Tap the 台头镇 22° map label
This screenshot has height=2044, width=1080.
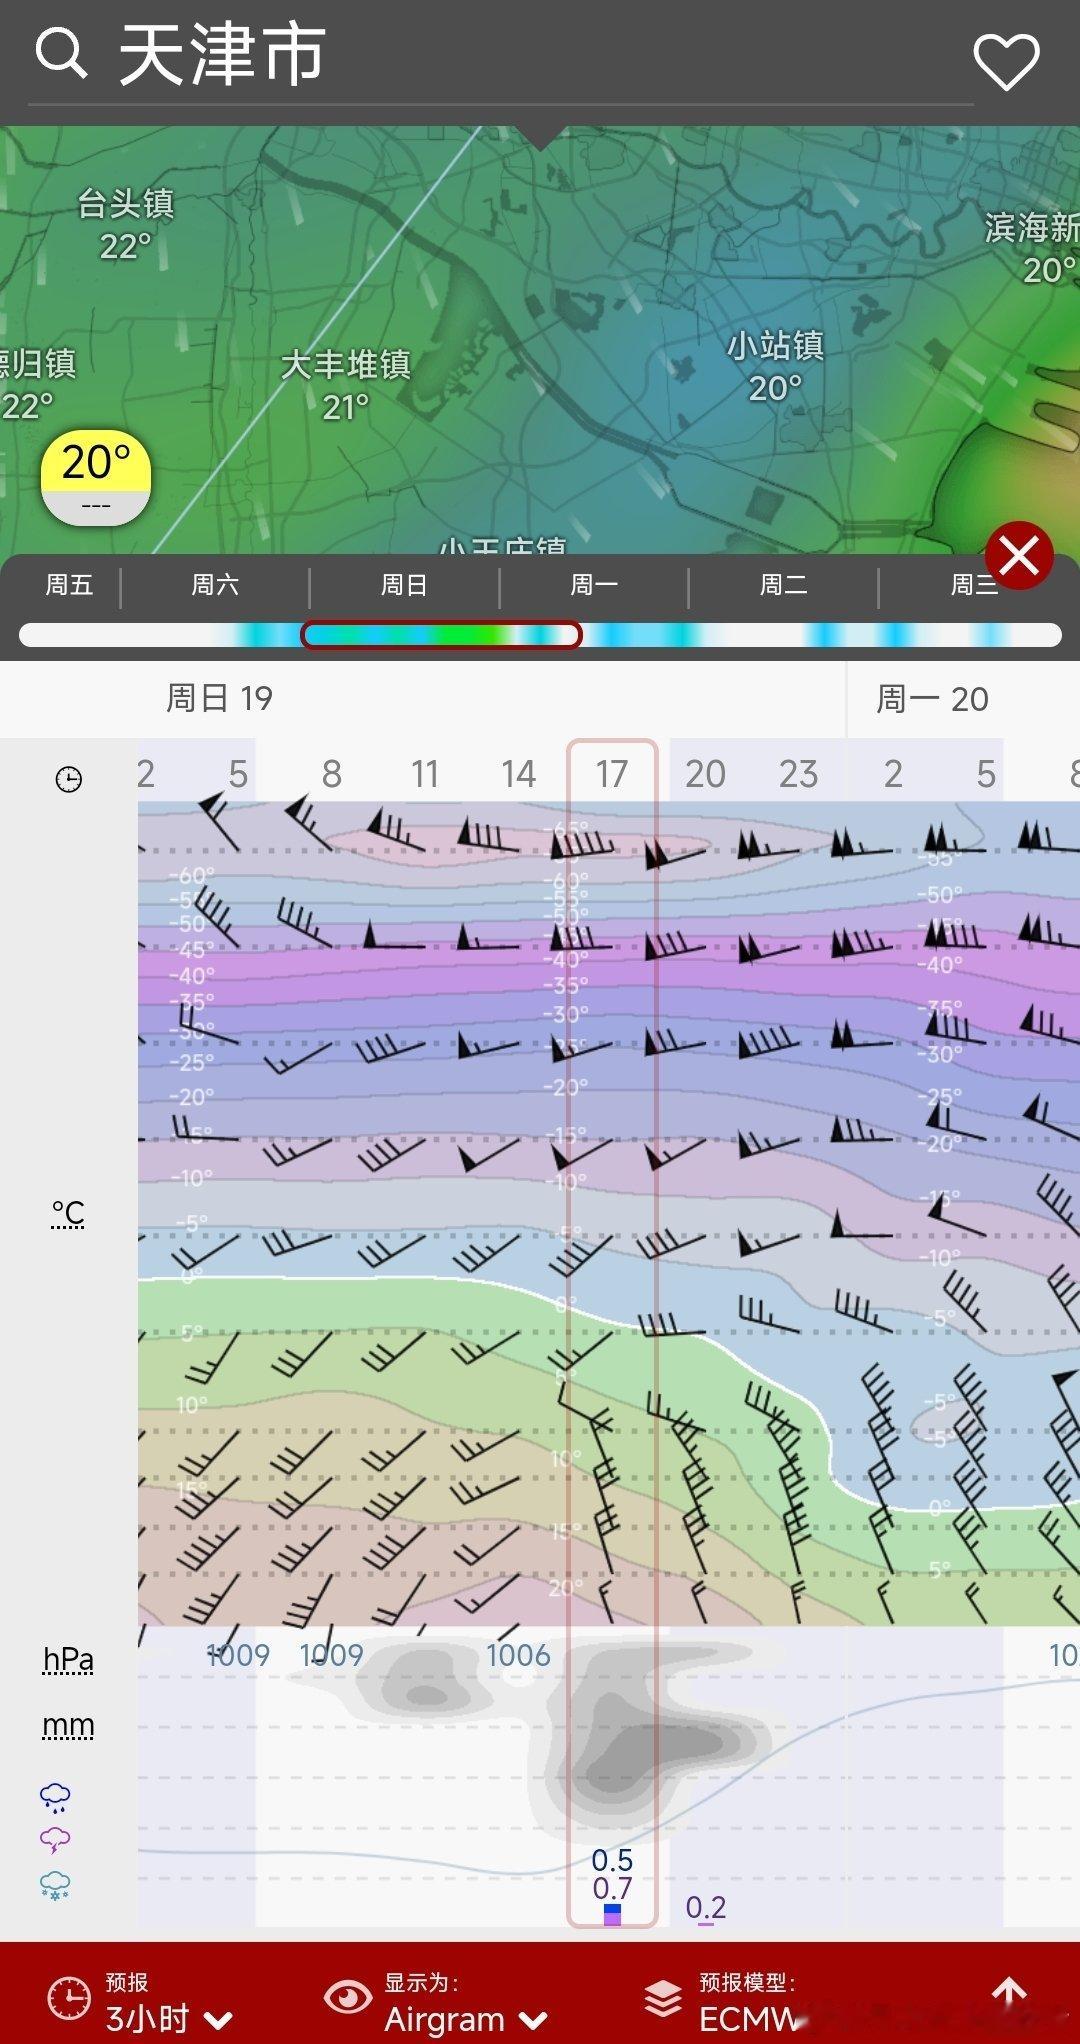pos(126,224)
